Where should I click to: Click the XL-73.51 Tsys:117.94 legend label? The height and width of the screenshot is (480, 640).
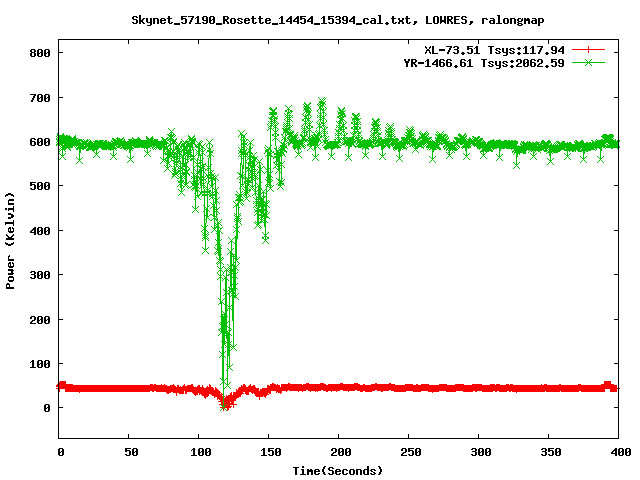click(x=494, y=50)
